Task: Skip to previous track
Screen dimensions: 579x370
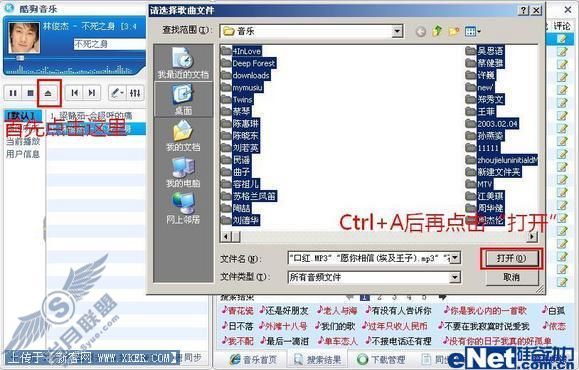Action: coord(75,93)
